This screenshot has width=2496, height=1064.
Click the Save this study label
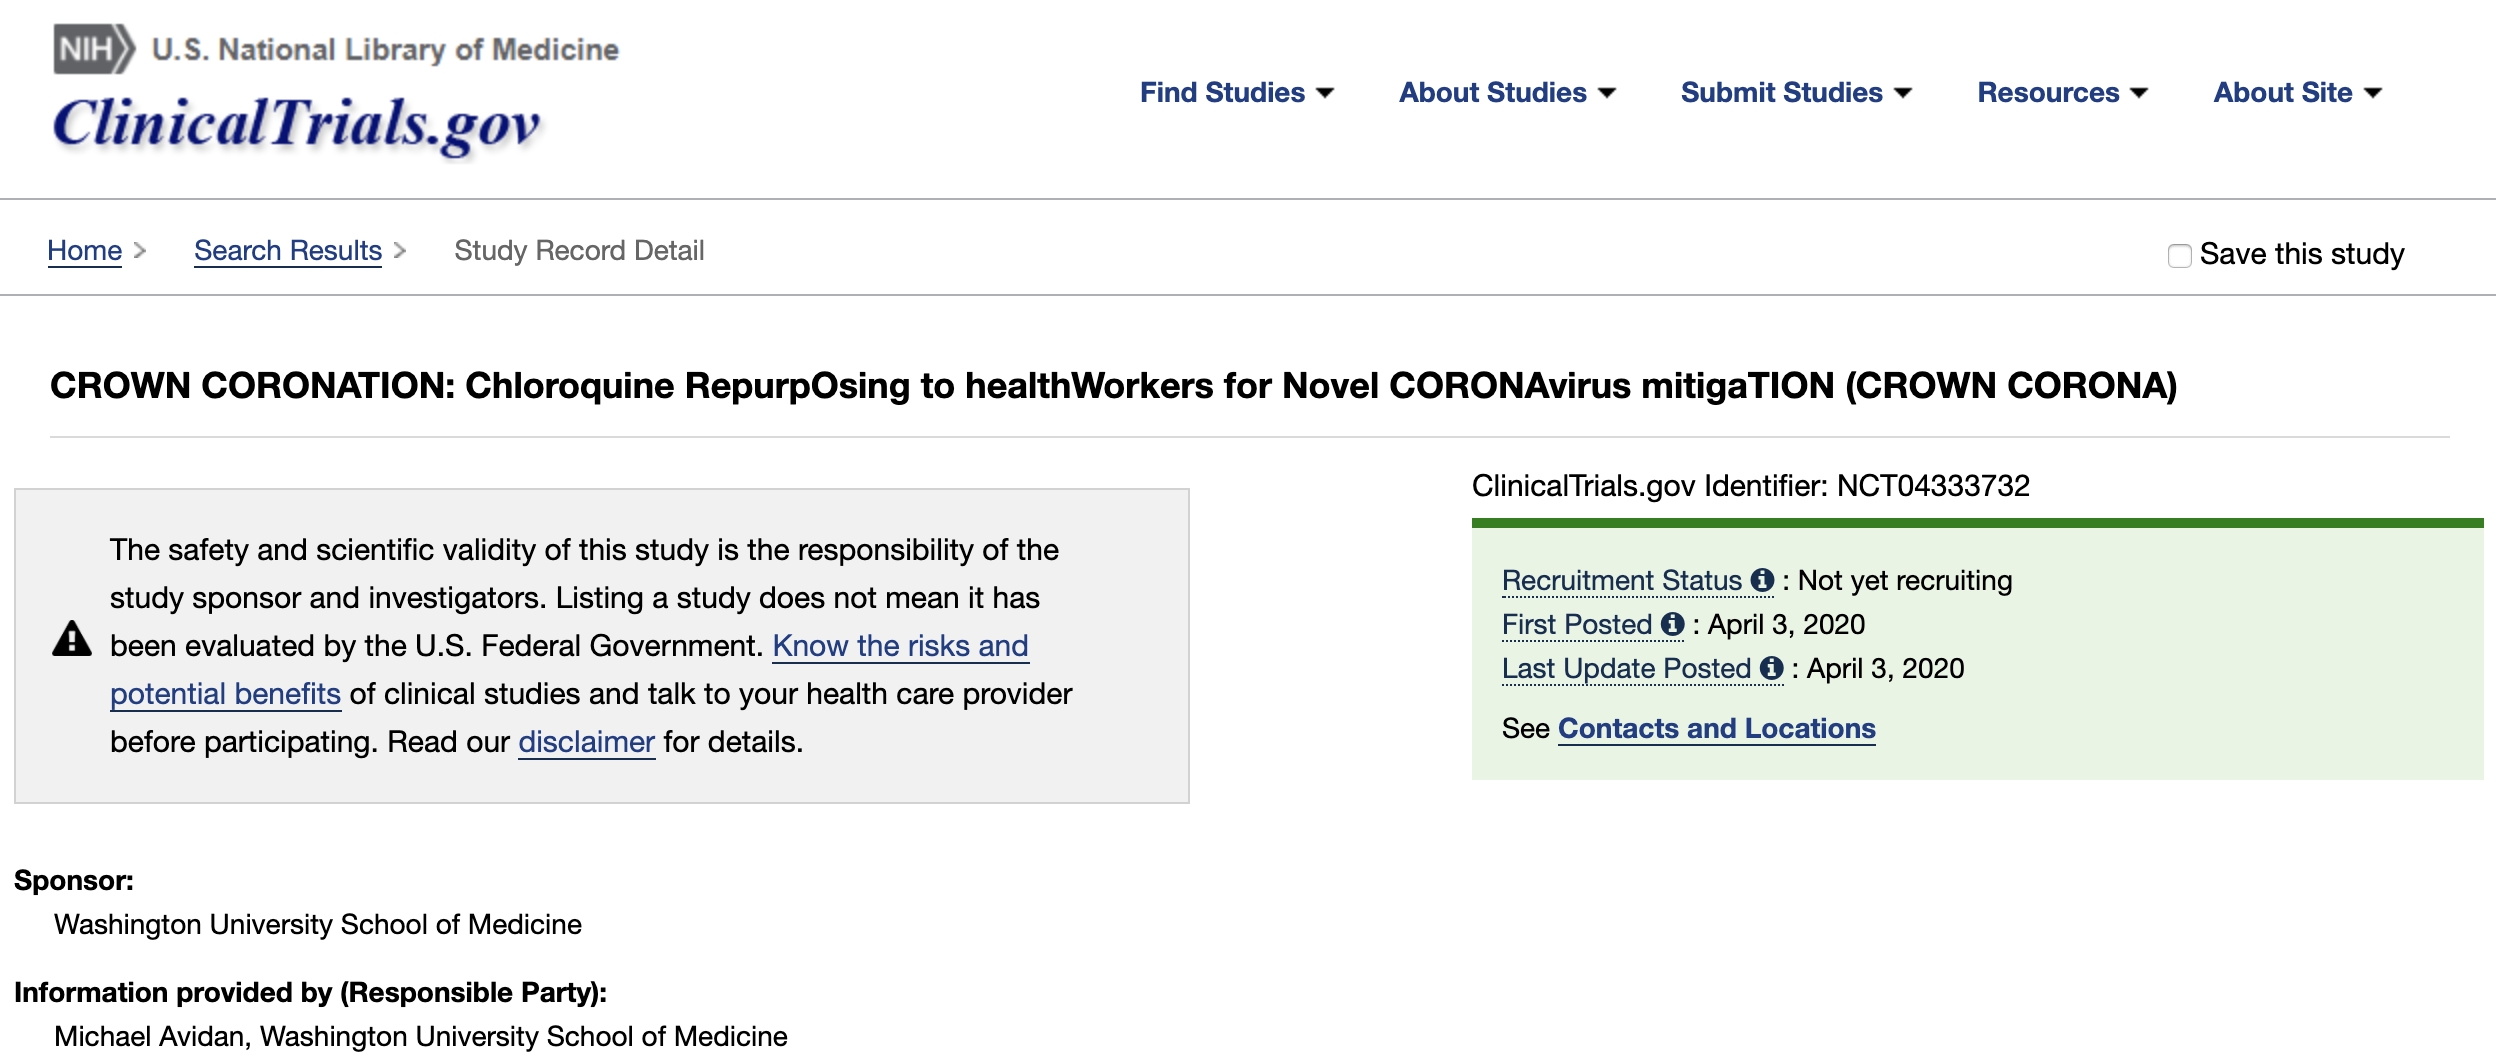coord(2302,254)
